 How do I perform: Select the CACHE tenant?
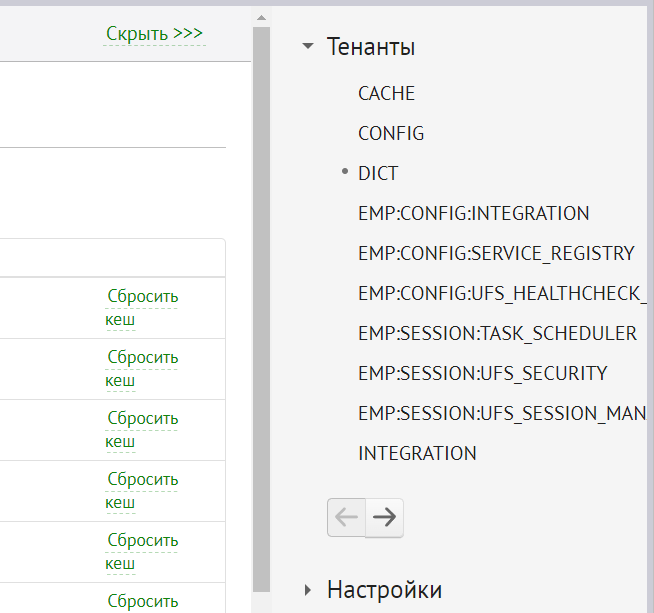pos(386,93)
